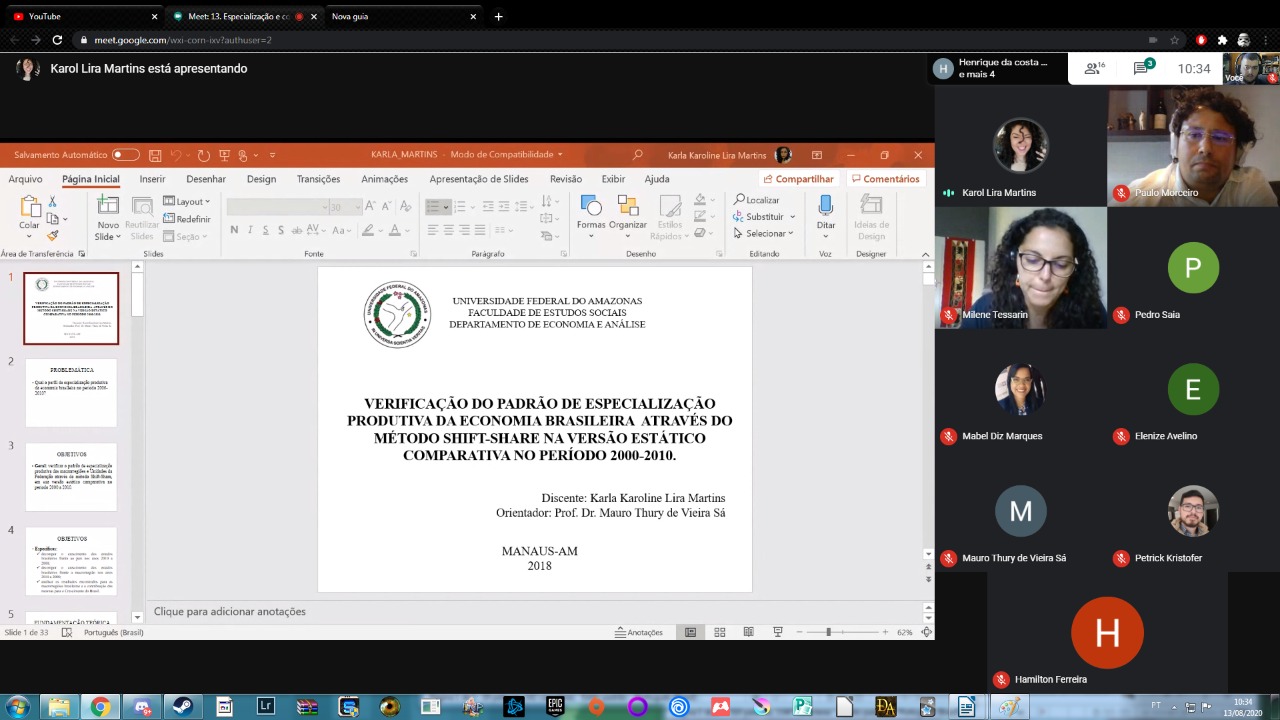Open the Design ribbon tab
Viewport: 1280px width, 720px height.
tap(261, 179)
